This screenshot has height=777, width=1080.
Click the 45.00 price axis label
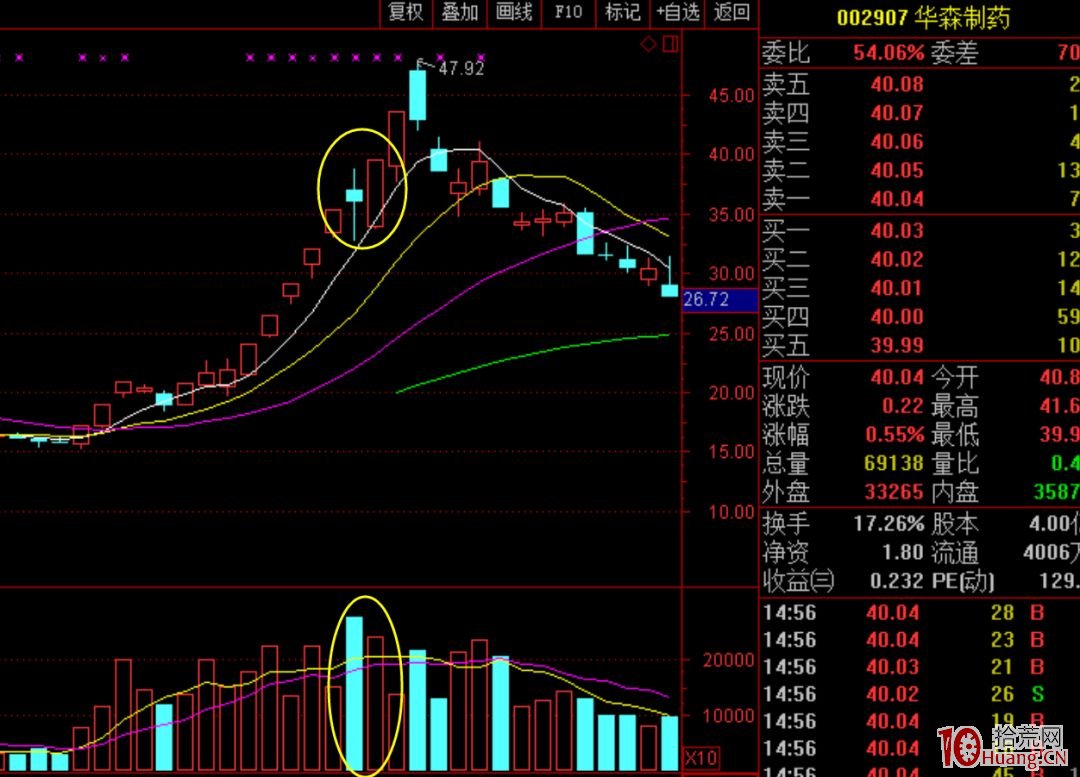coord(731,96)
